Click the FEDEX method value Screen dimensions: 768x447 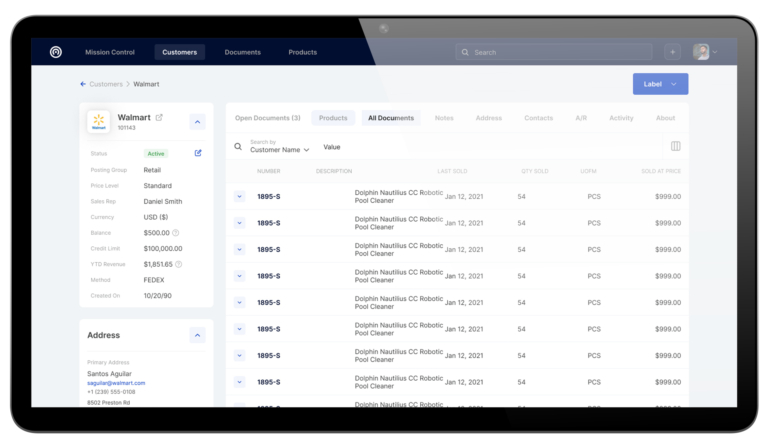[154, 280]
